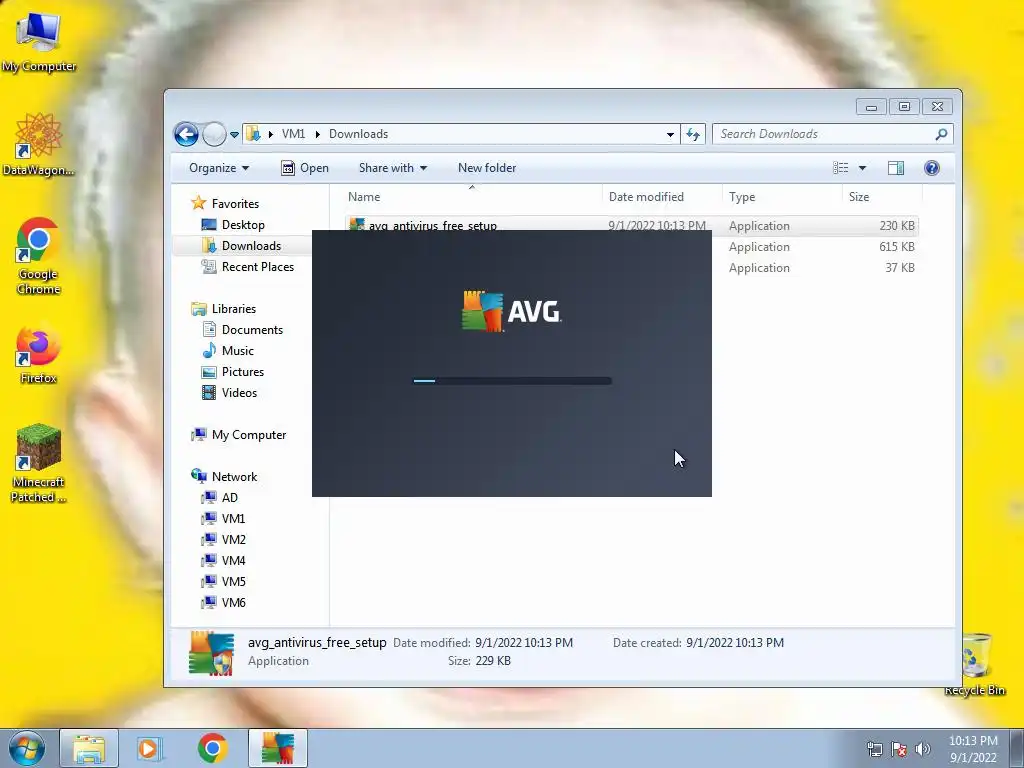1024x768 pixels.
Task: Click the network icon in system tray
Action: pos(874,749)
